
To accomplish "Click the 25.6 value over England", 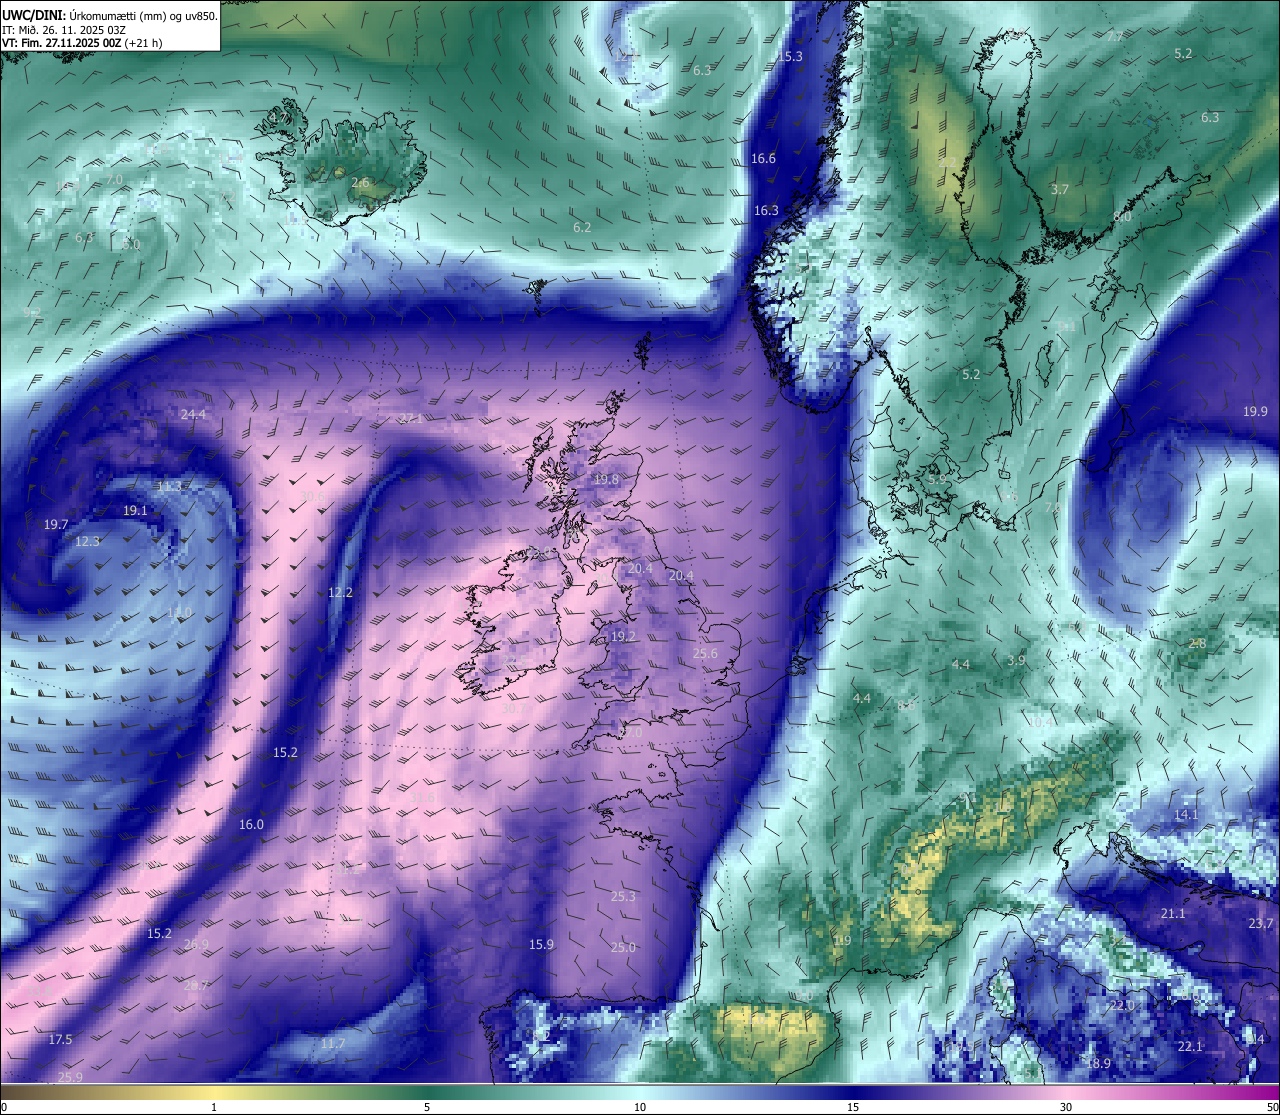I will pos(705,654).
